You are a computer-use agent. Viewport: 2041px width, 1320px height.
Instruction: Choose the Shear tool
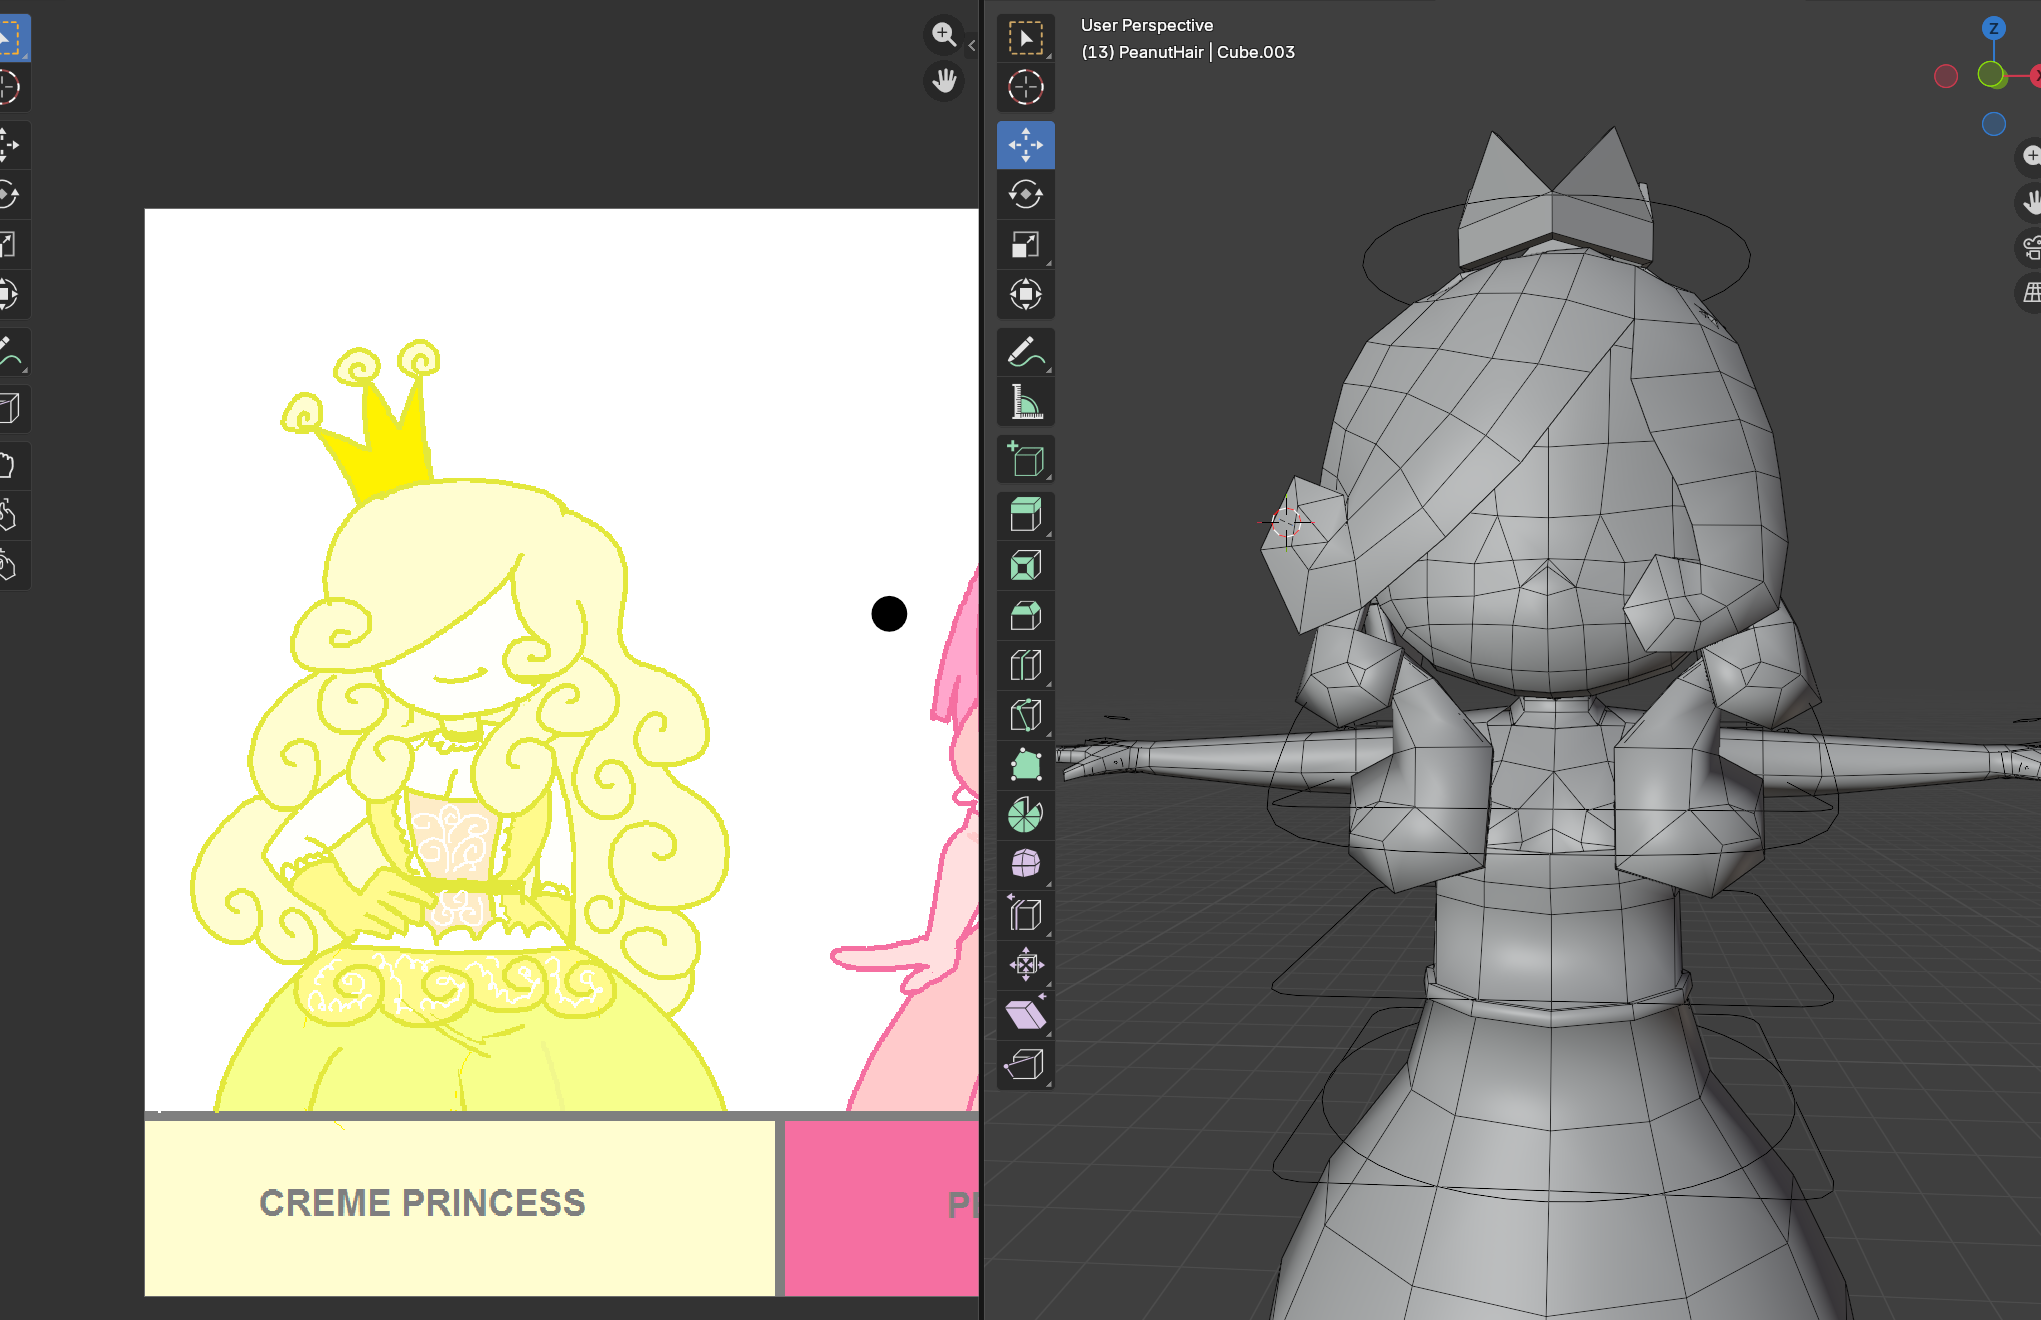(x=1025, y=1015)
